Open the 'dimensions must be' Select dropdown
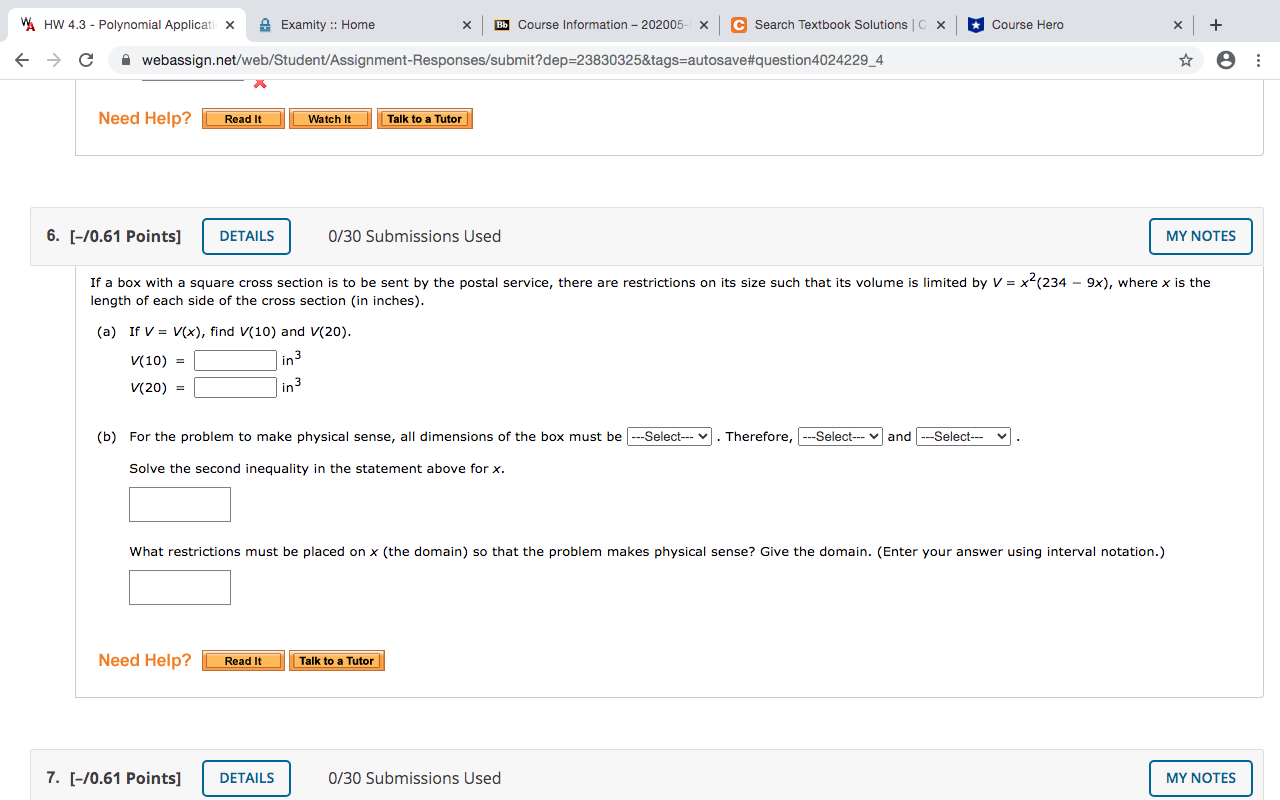This screenshot has width=1280, height=800. coord(669,437)
